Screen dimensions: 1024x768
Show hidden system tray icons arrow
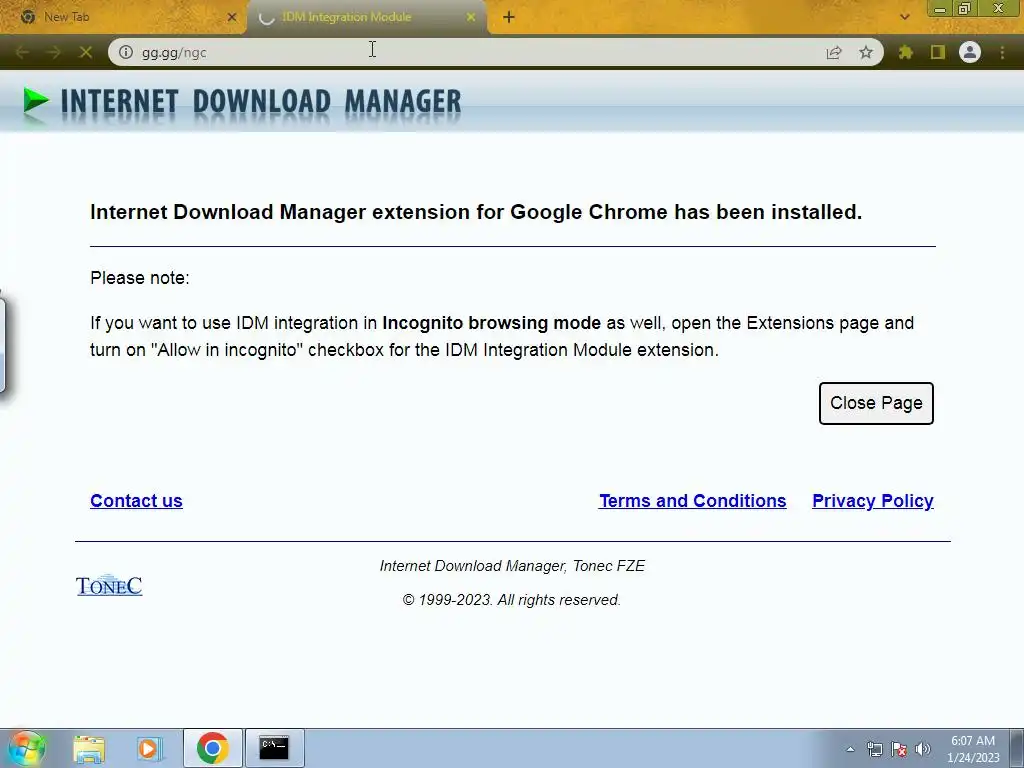[x=850, y=749]
